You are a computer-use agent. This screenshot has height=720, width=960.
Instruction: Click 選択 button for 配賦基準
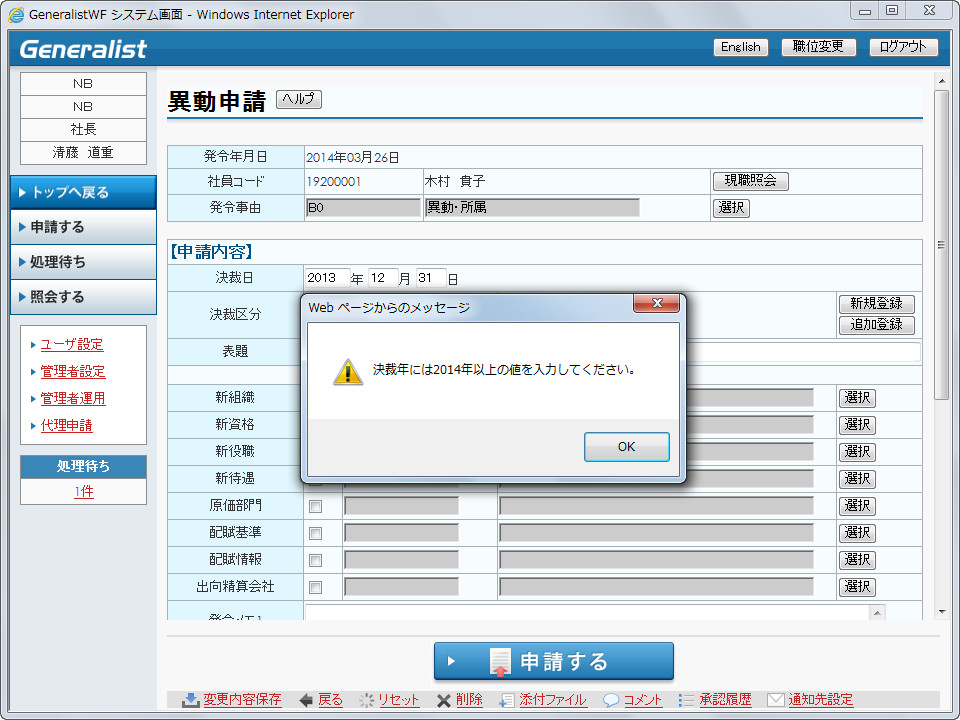tap(857, 533)
